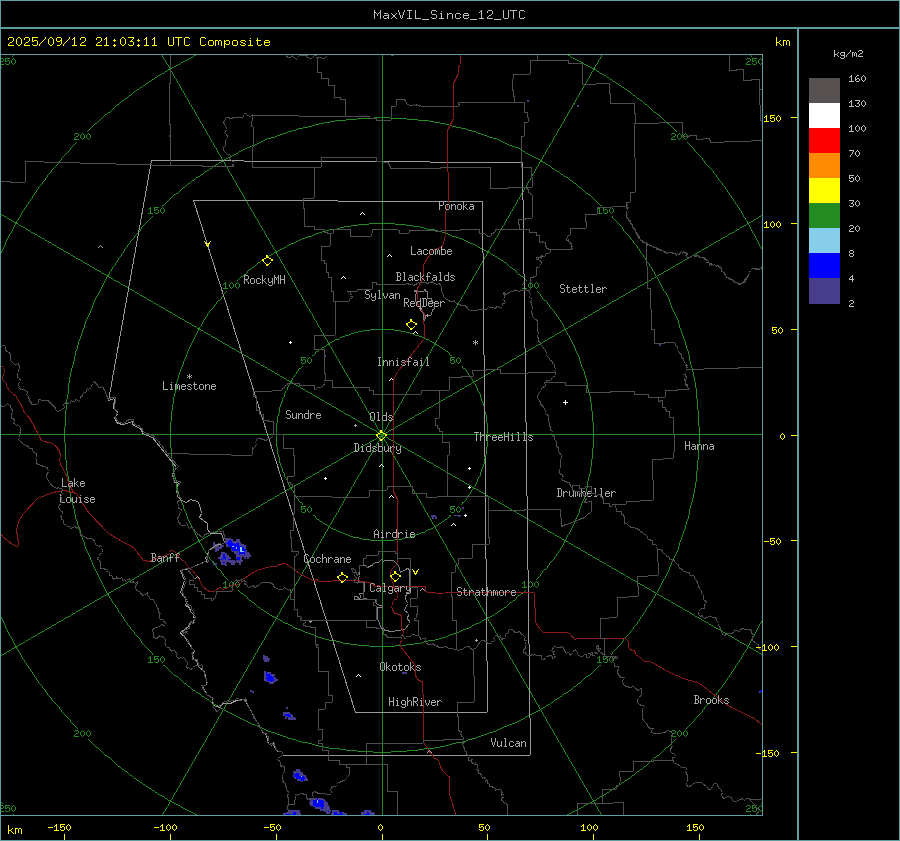Click the Vulcan map label
Viewport: 900px width, 841px height.
pyautogui.click(x=509, y=743)
